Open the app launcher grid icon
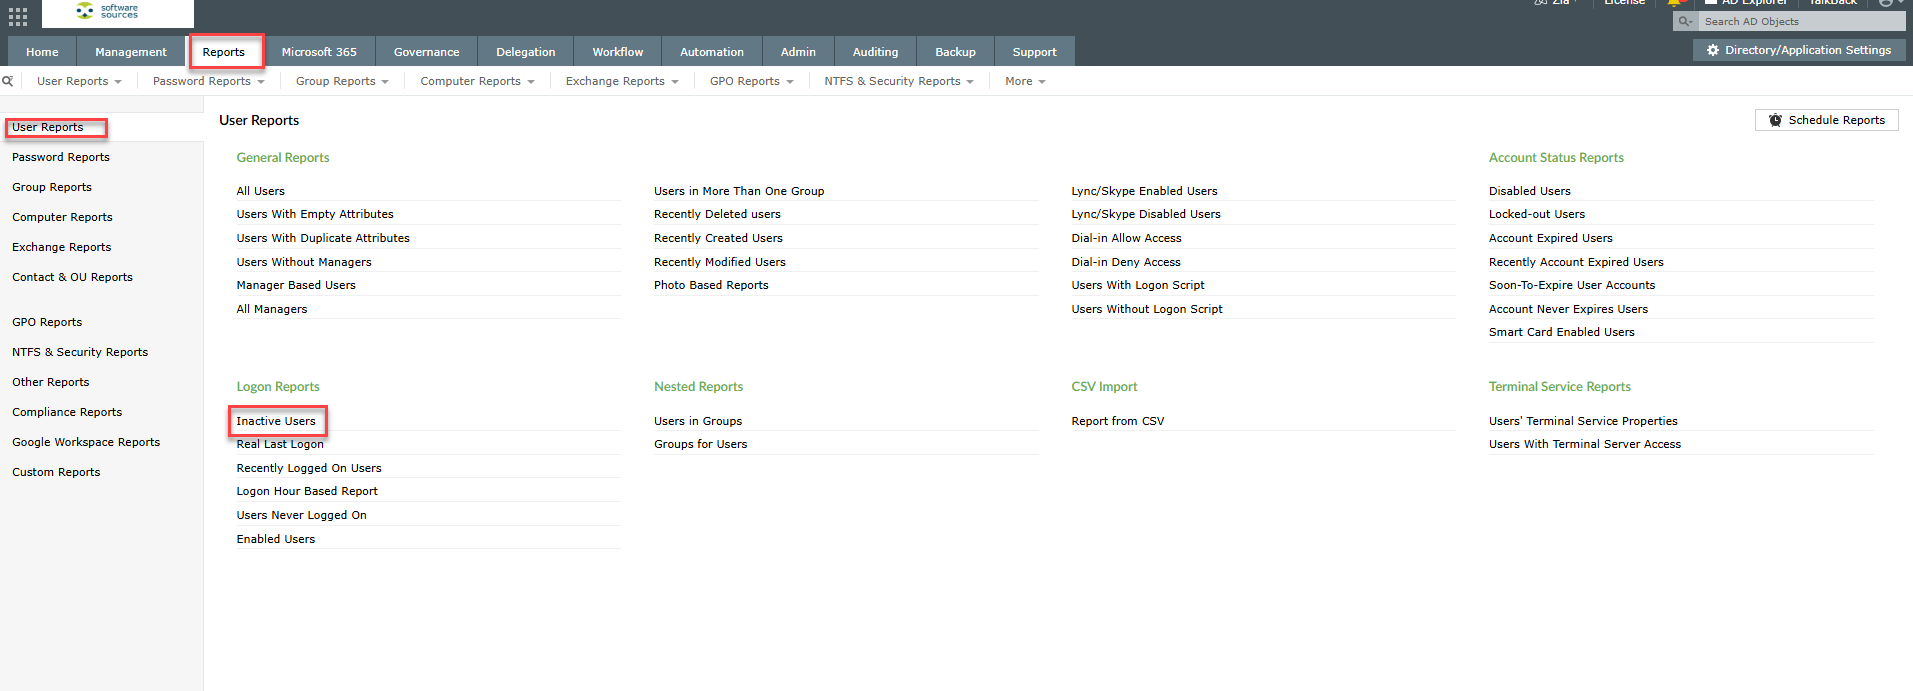Viewport: 1913px width, 691px height. pyautogui.click(x=18, y=16)
